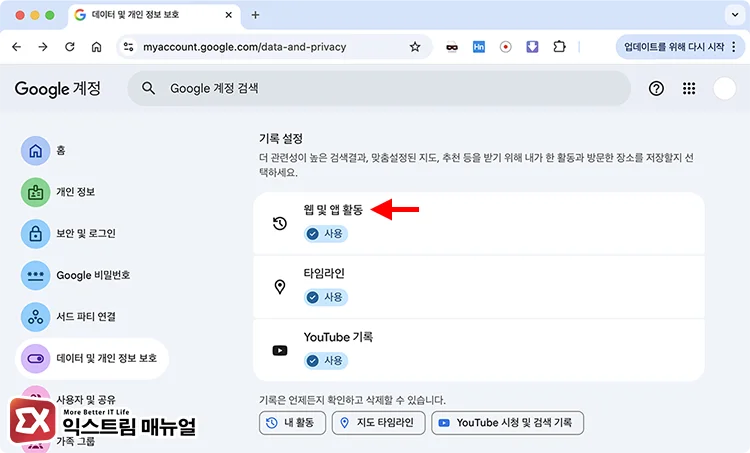Open the red record-dot extension
The image size is (750, 453).
(506, 47)
